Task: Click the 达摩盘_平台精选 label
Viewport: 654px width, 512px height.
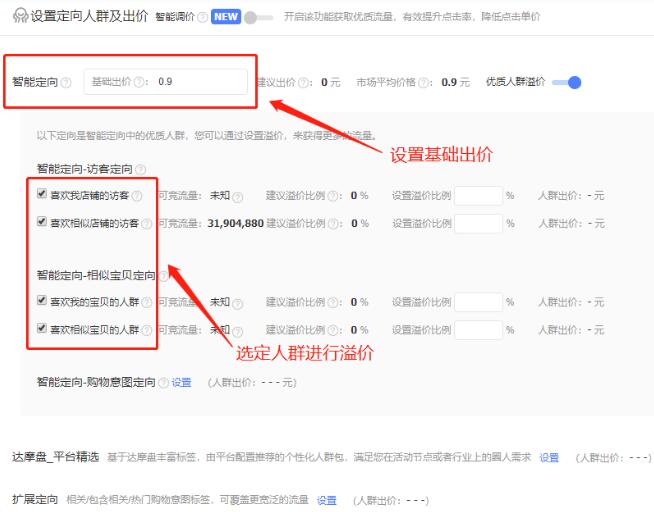Action: (55, 457)
